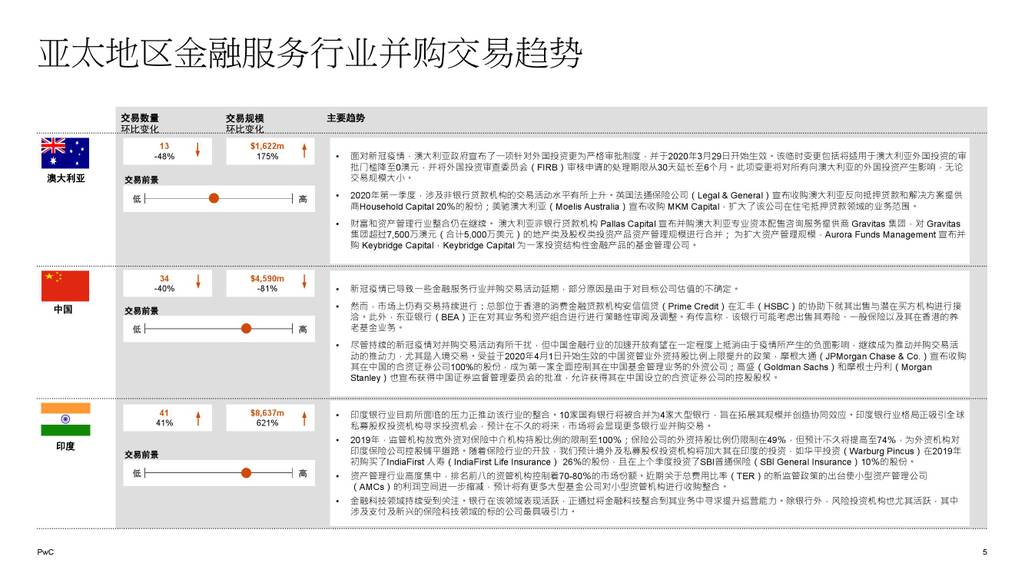Click India deal value $8,637m
This screenshot has height=576, width=1024.
pos(267,413)
